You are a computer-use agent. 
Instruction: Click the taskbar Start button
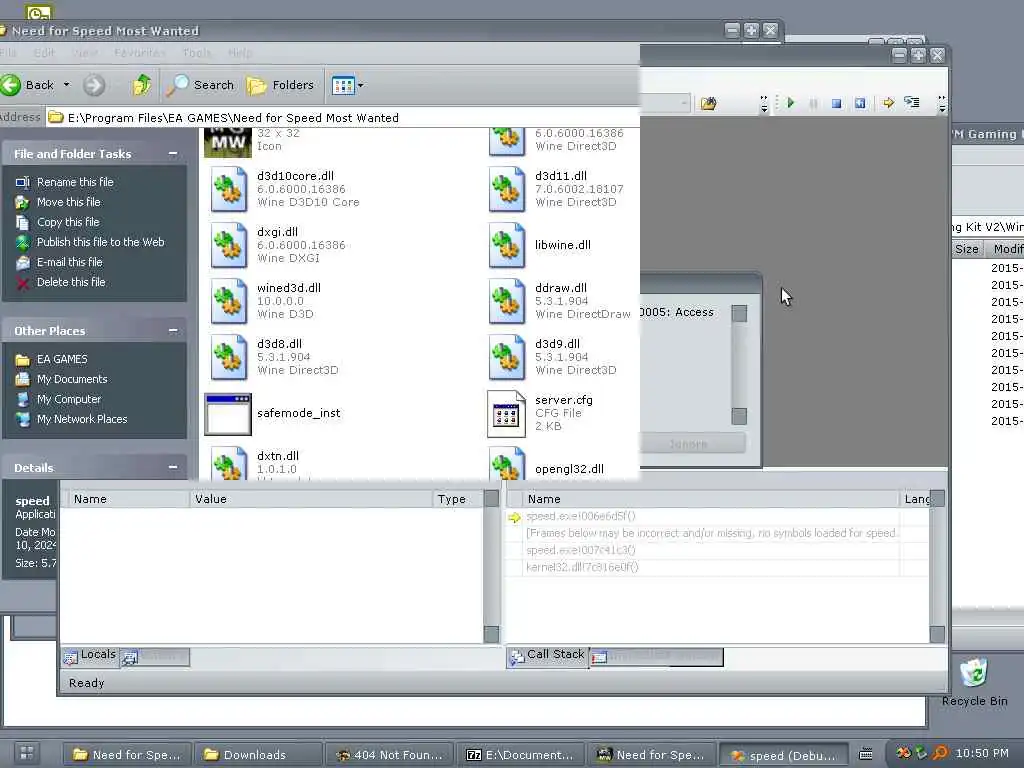[x=27, y=753]
